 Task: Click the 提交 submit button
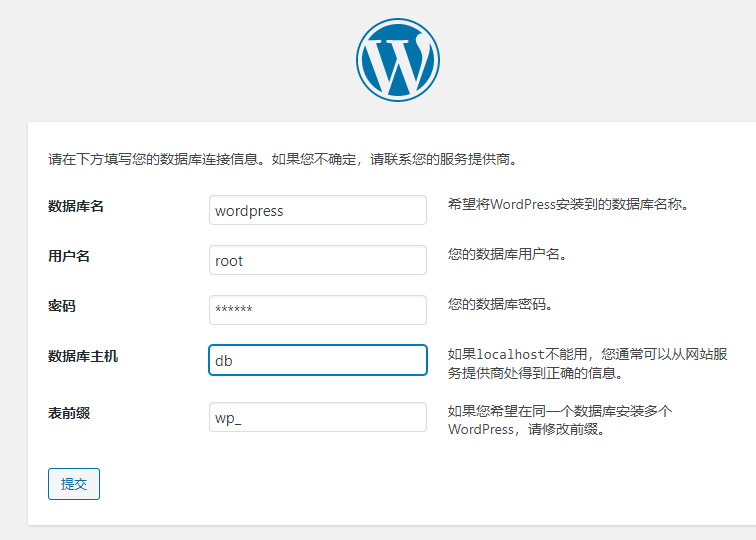pyautogui.click(x=74, y=484)
